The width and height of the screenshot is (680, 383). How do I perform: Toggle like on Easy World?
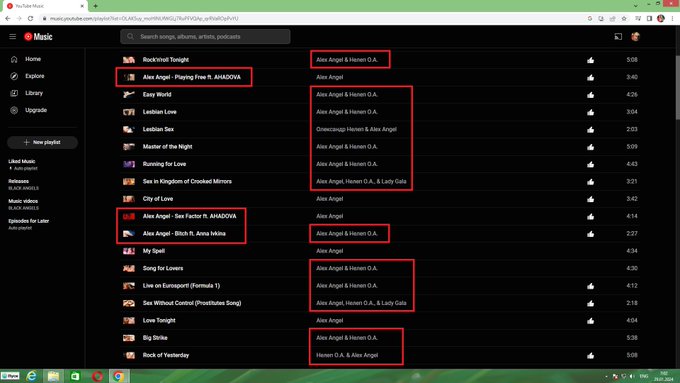click(590, 95)
